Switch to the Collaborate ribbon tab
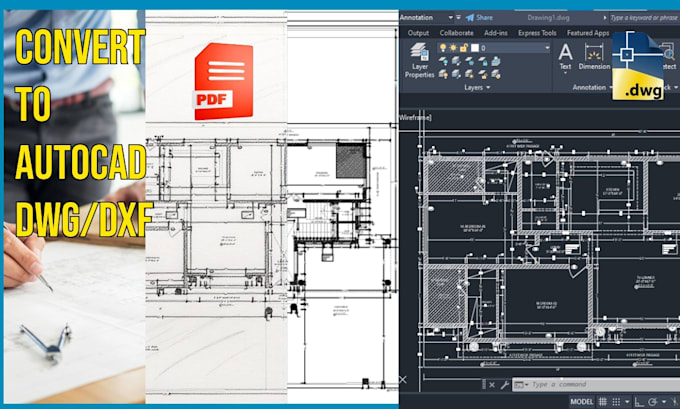This screenshot has width=680, height=409. pos(456,33)
